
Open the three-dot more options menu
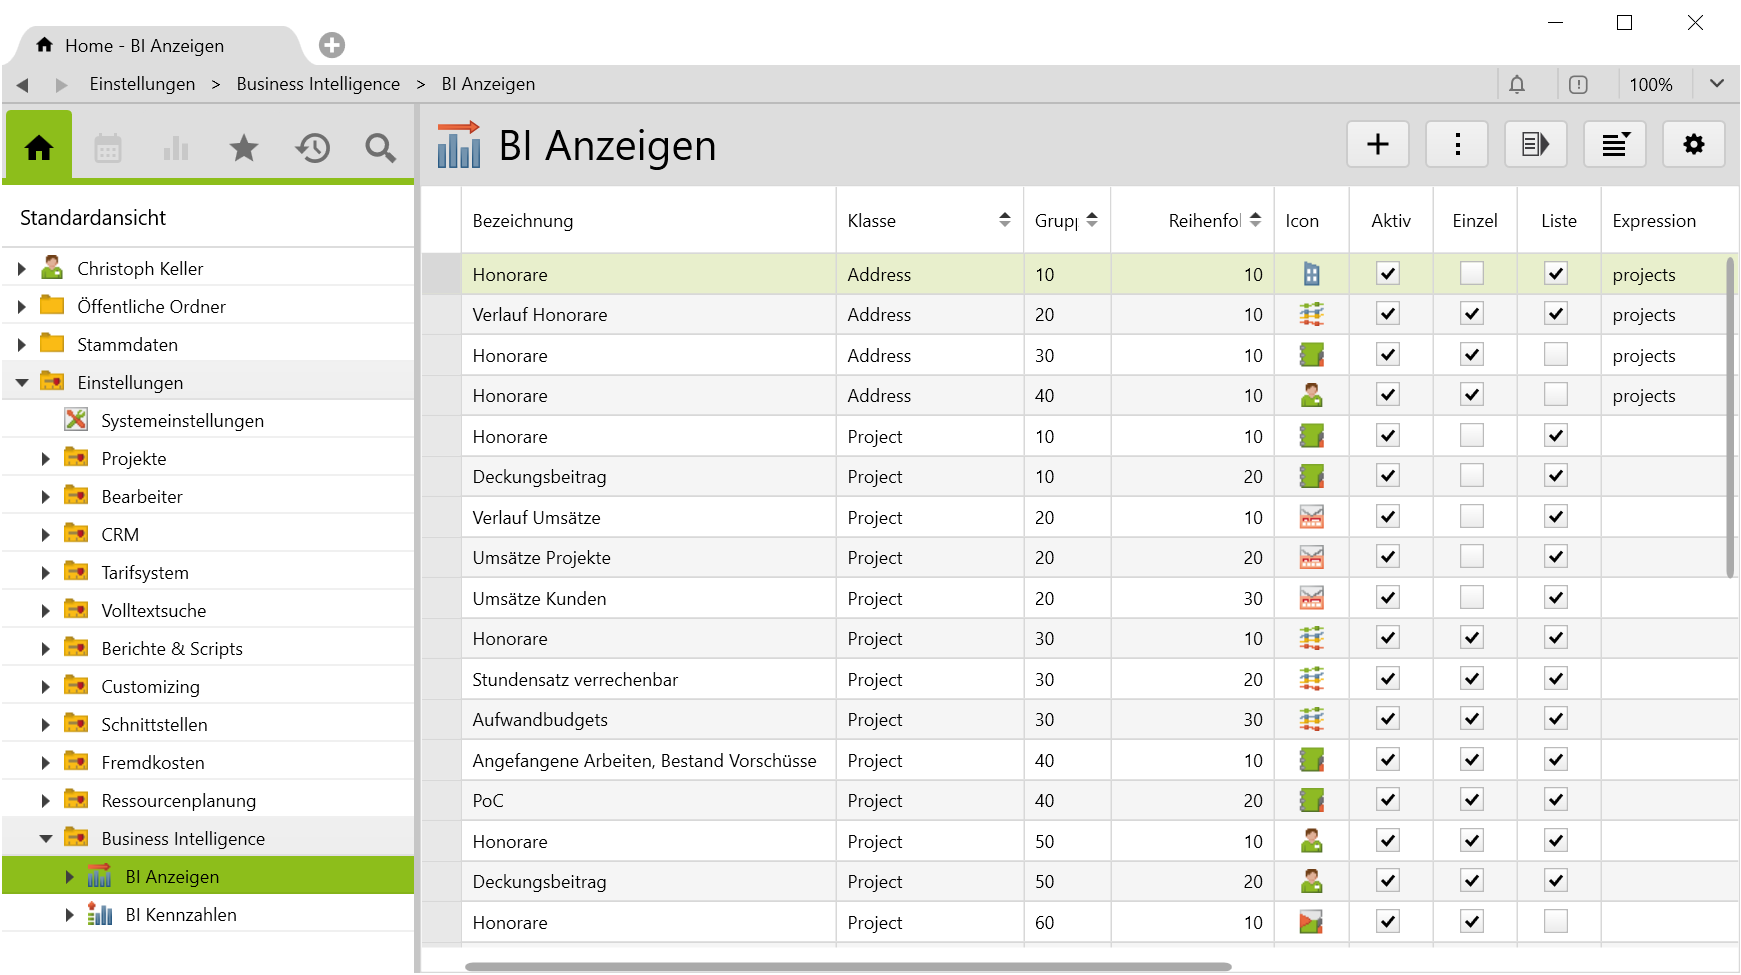[x=1457, y=145]
